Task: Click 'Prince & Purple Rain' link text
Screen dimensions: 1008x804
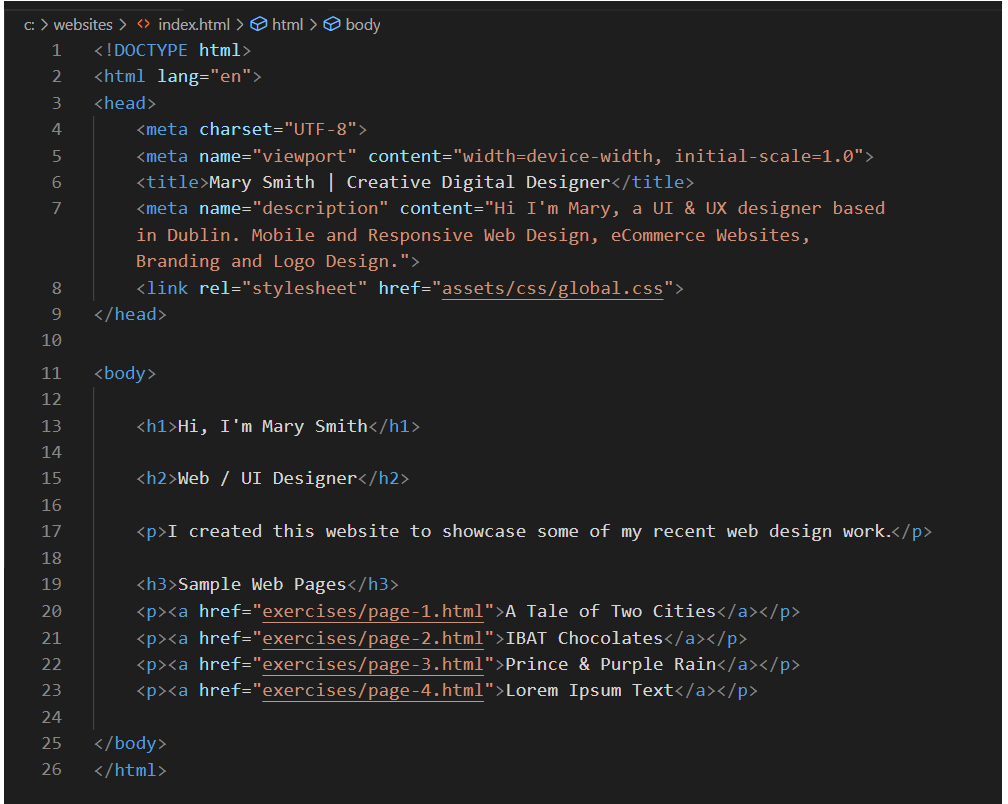Action: point(611,665)
